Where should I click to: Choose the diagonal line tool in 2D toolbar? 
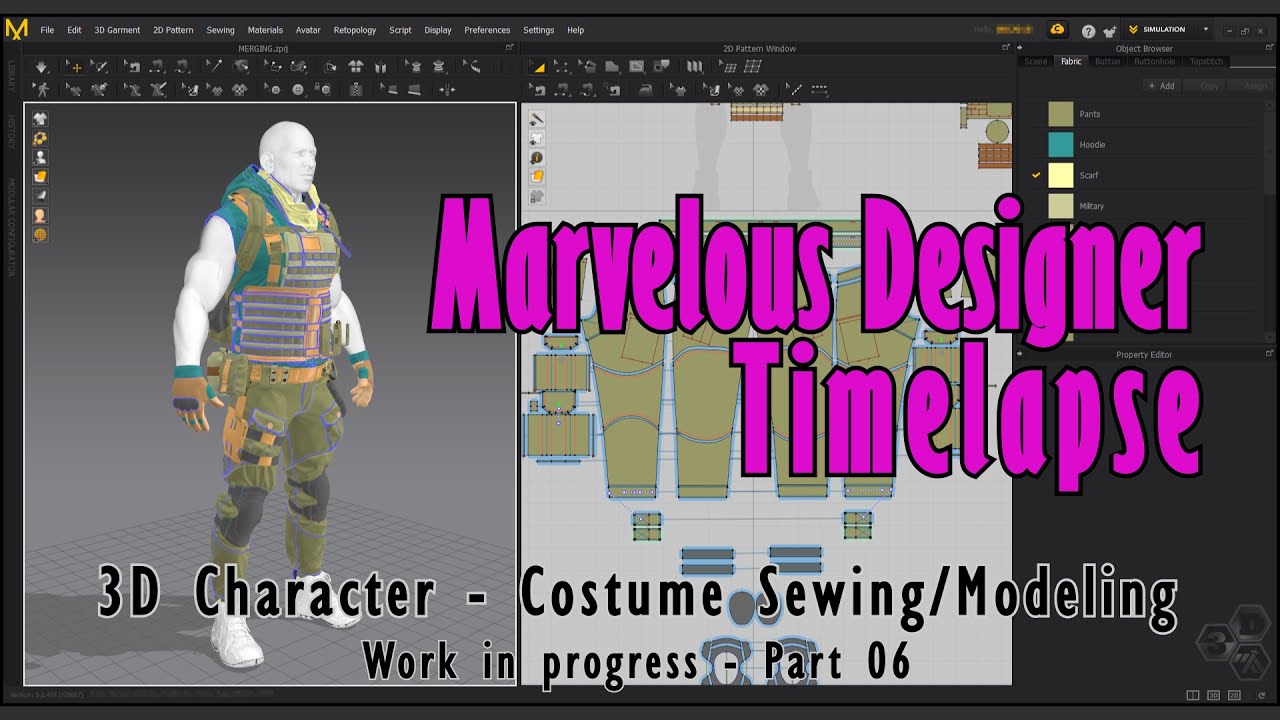[795, 90]
